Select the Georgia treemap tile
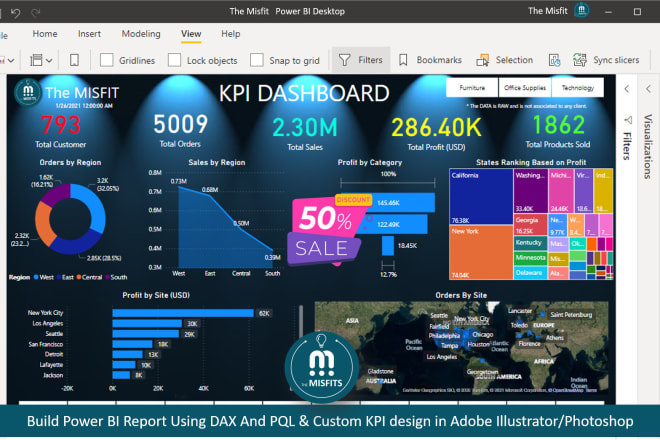Image resolution: width=660 pixels, height=440 pixels. (x=530, y=225)
